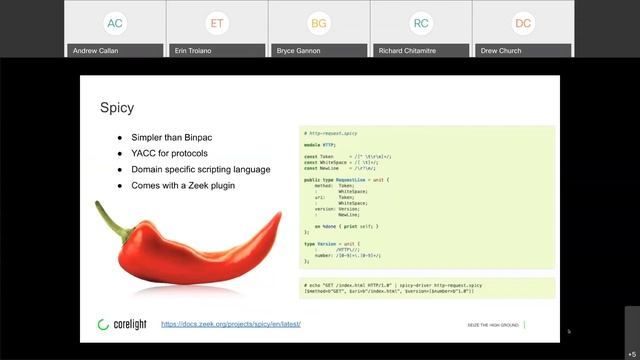Click Erin Troiano's ET avatar
Screen dimensions: 640x360
click(217, 23)
